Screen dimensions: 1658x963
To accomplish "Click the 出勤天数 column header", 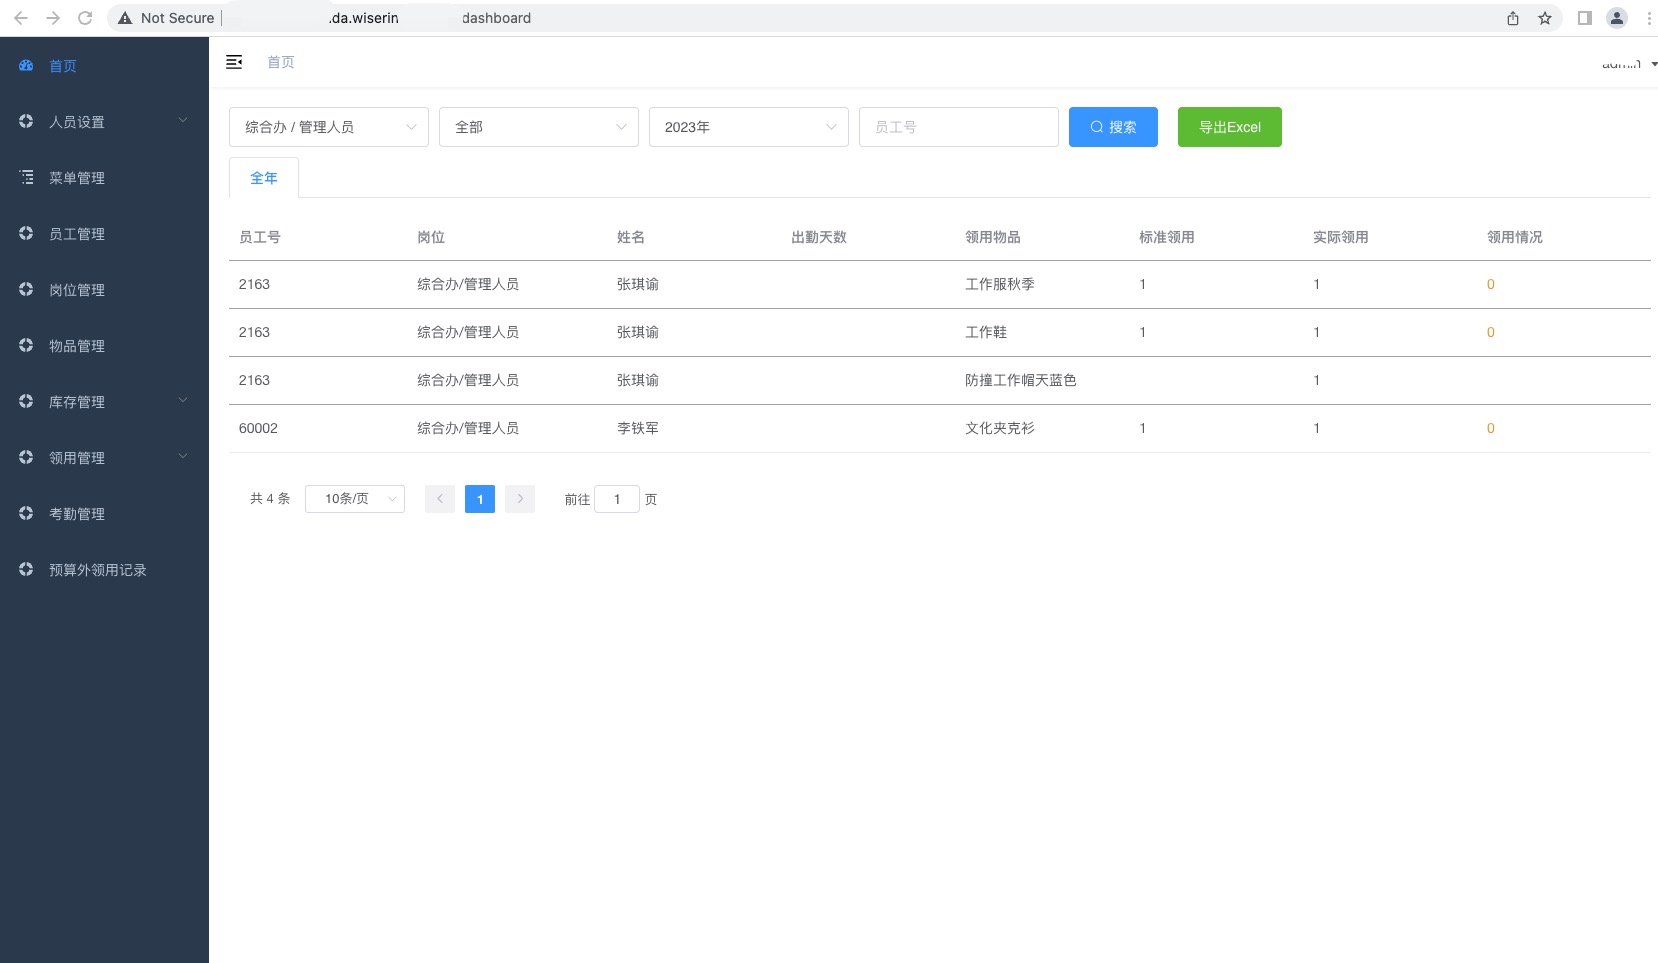I will (x=819, y=237).
